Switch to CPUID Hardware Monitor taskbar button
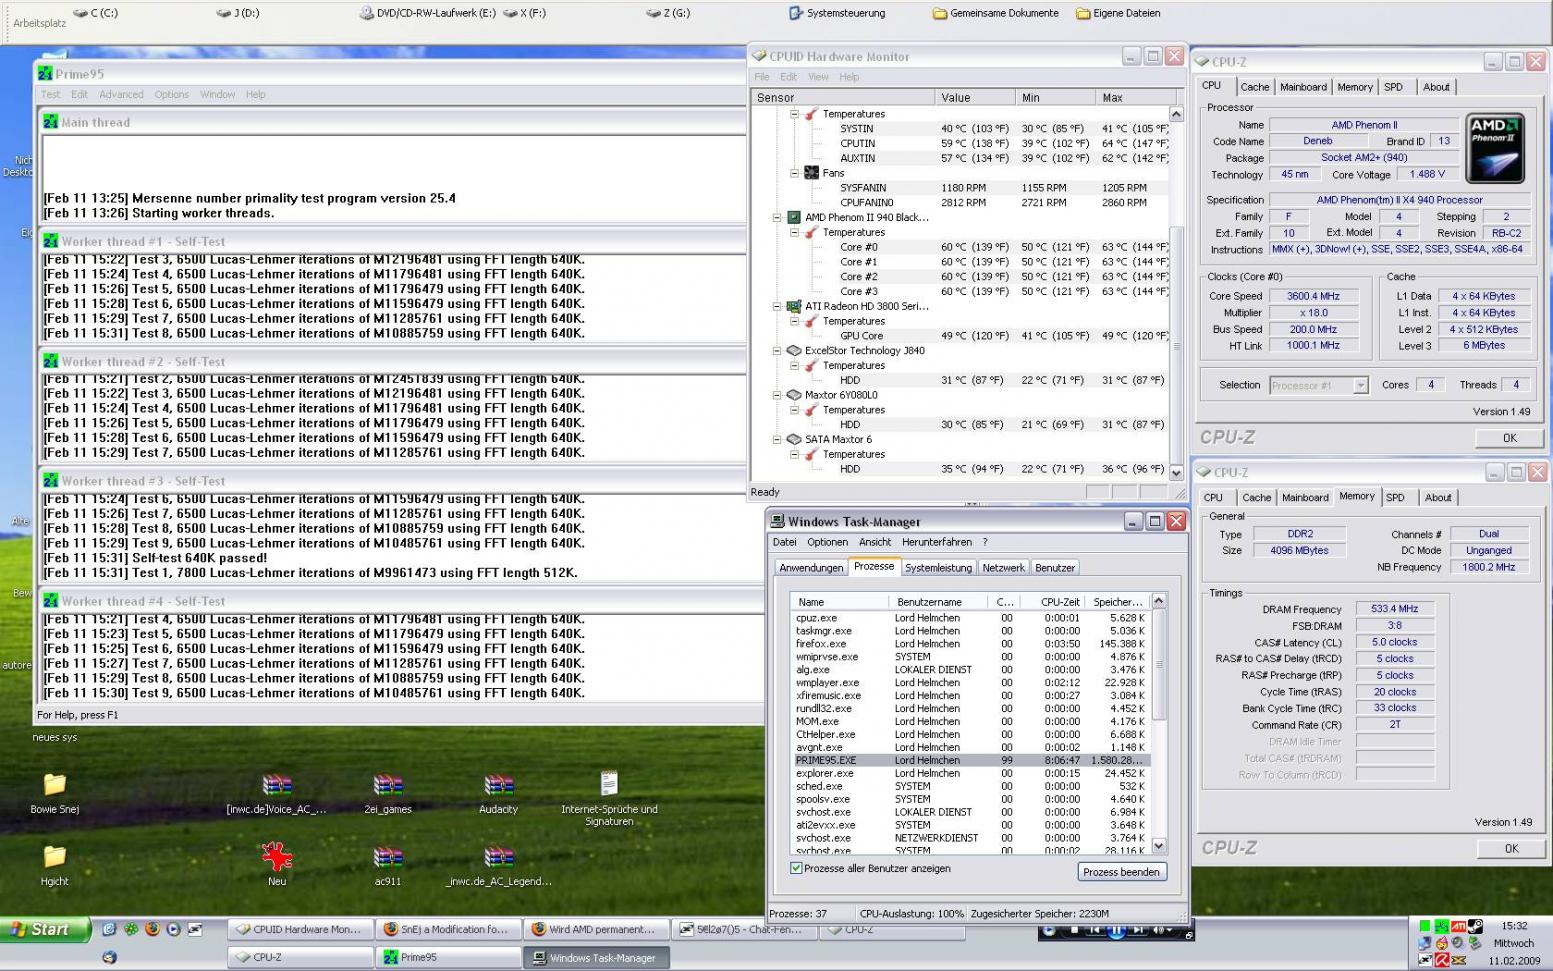 301,929
